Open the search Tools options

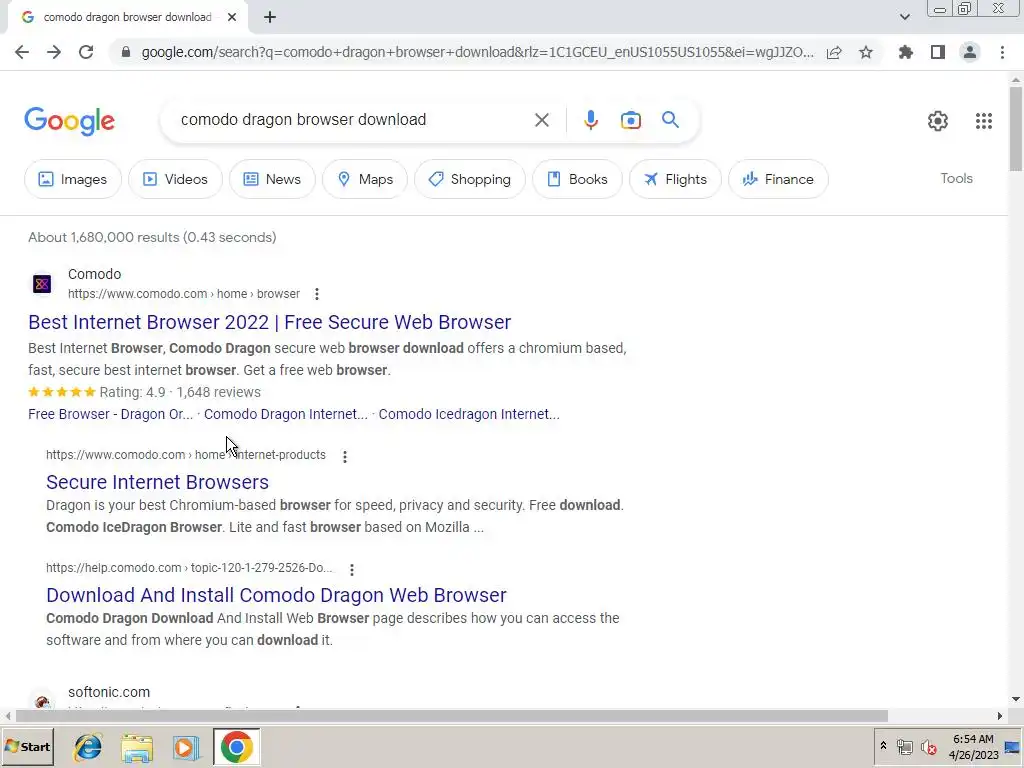956,178
